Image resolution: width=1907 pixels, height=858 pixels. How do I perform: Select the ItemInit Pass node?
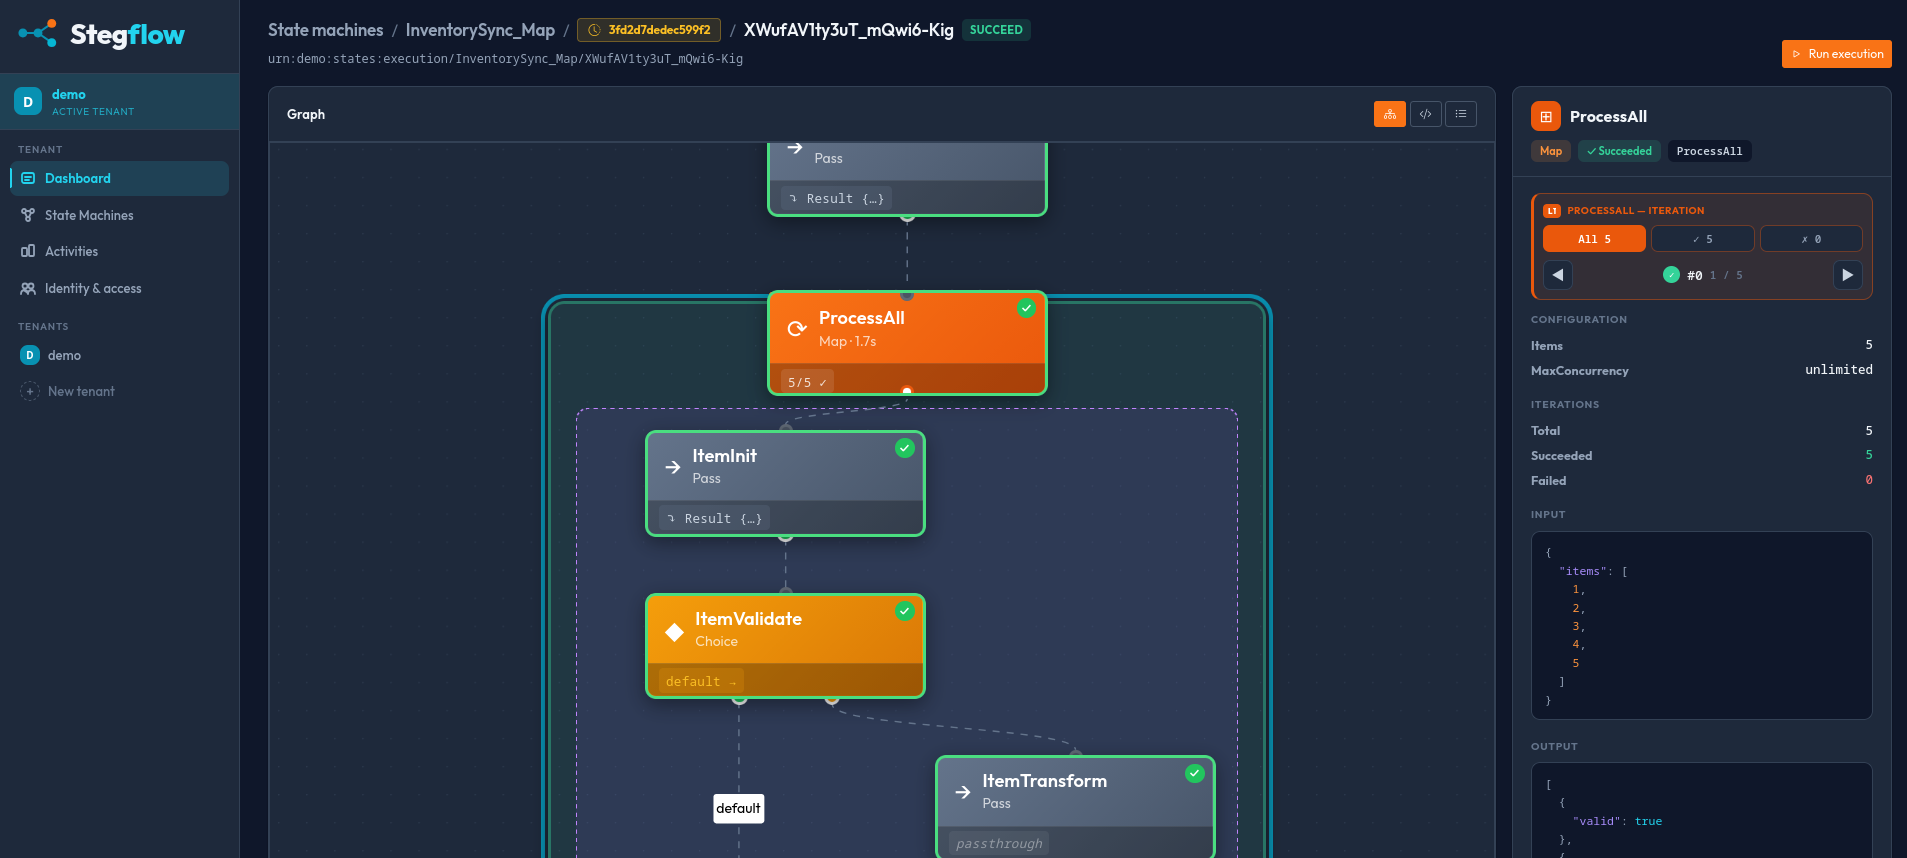point(785,484)
